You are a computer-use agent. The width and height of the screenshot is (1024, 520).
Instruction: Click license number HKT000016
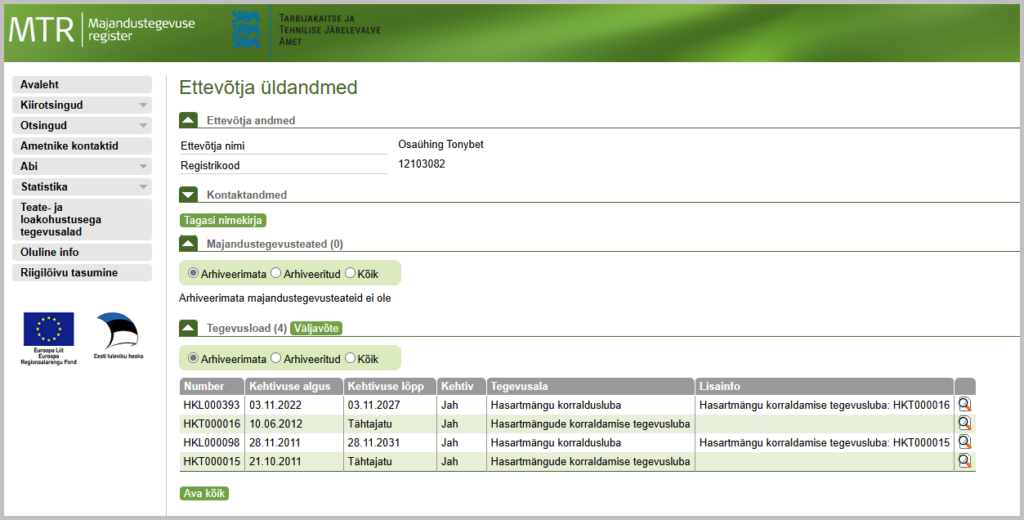212,424
